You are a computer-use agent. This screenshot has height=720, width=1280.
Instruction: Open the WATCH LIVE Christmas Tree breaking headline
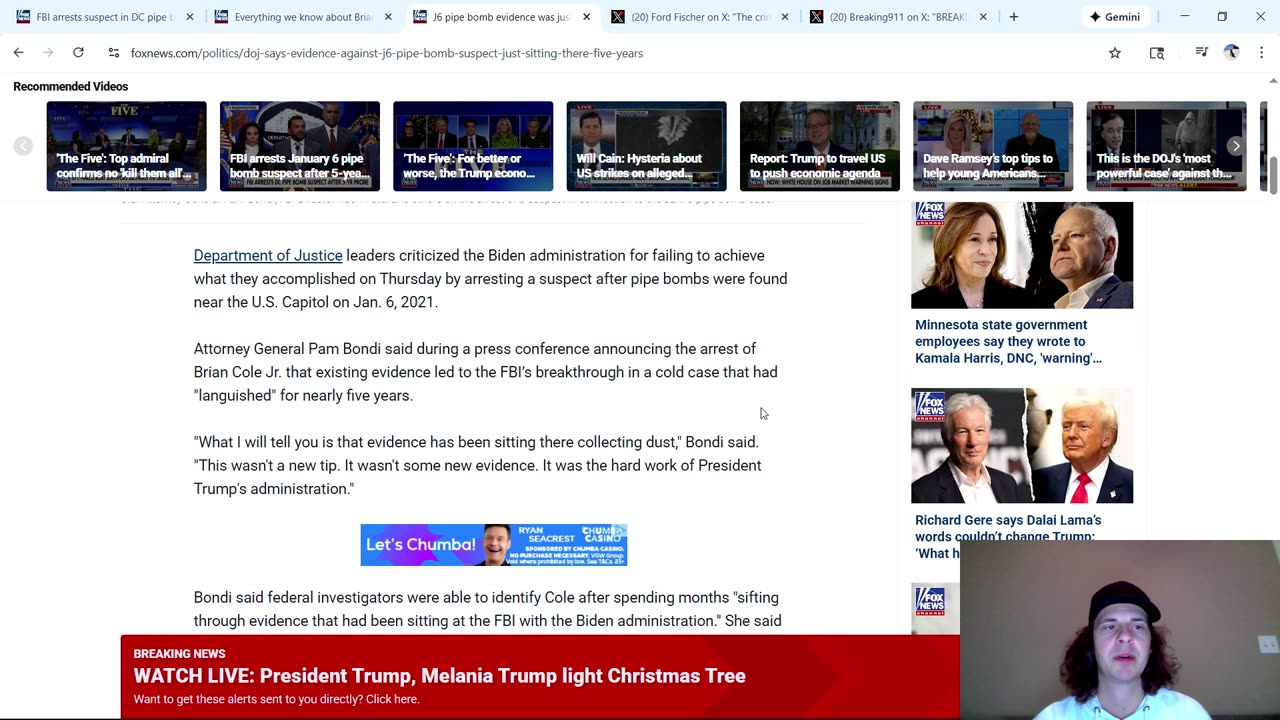440,676
